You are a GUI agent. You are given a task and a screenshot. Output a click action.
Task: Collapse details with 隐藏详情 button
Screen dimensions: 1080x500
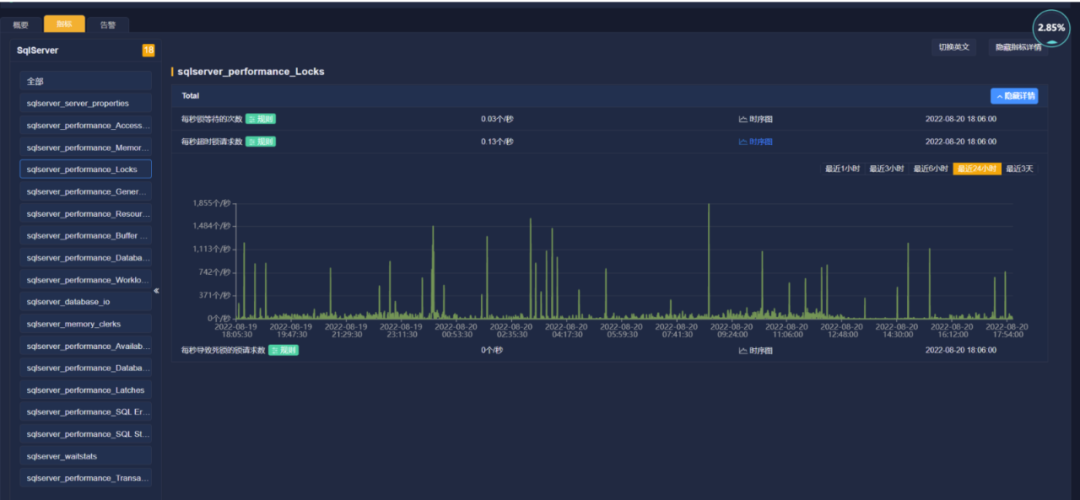(1014, 96)
